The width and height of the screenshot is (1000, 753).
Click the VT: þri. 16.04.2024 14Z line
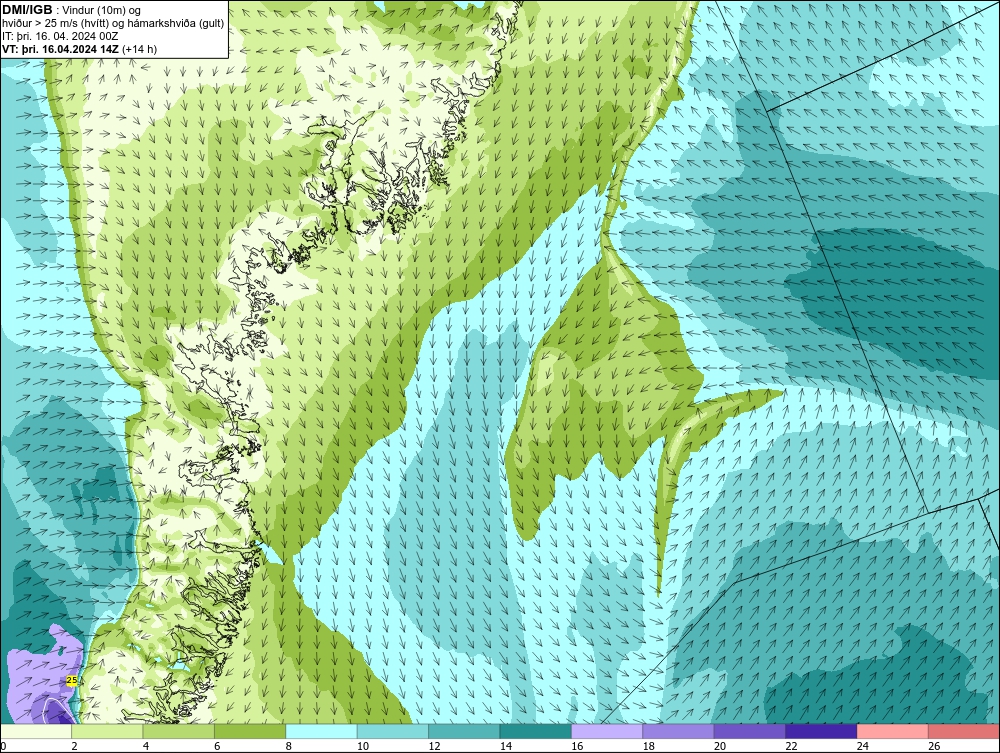point(79,48)
